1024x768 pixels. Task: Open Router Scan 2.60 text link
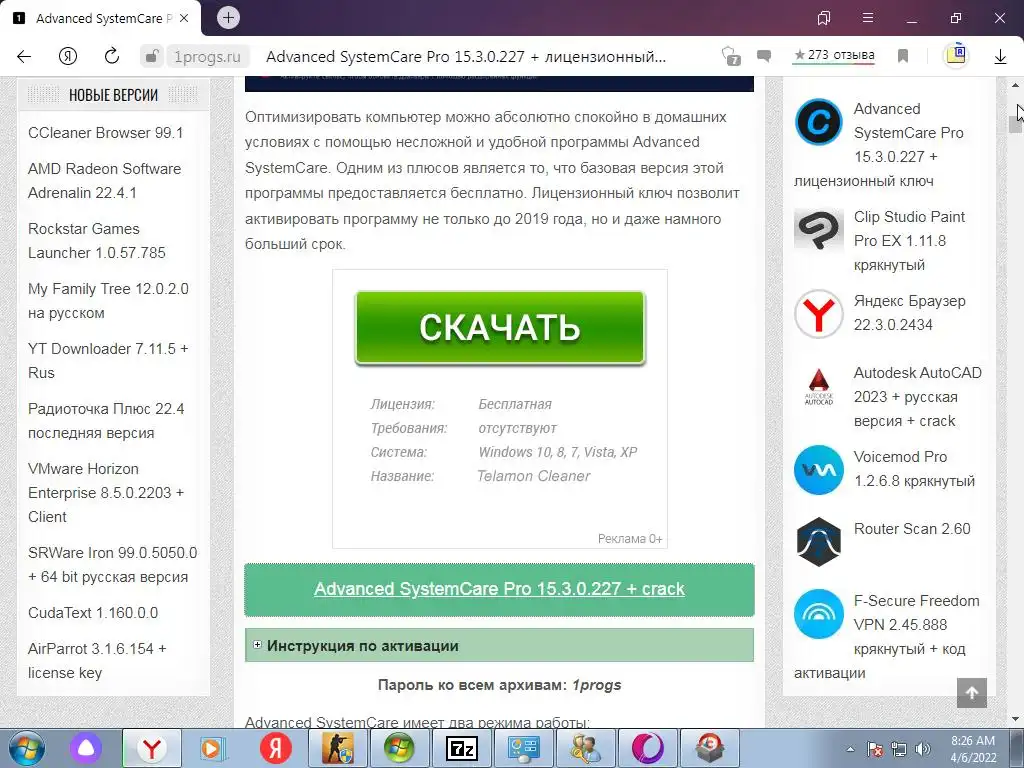912,529
